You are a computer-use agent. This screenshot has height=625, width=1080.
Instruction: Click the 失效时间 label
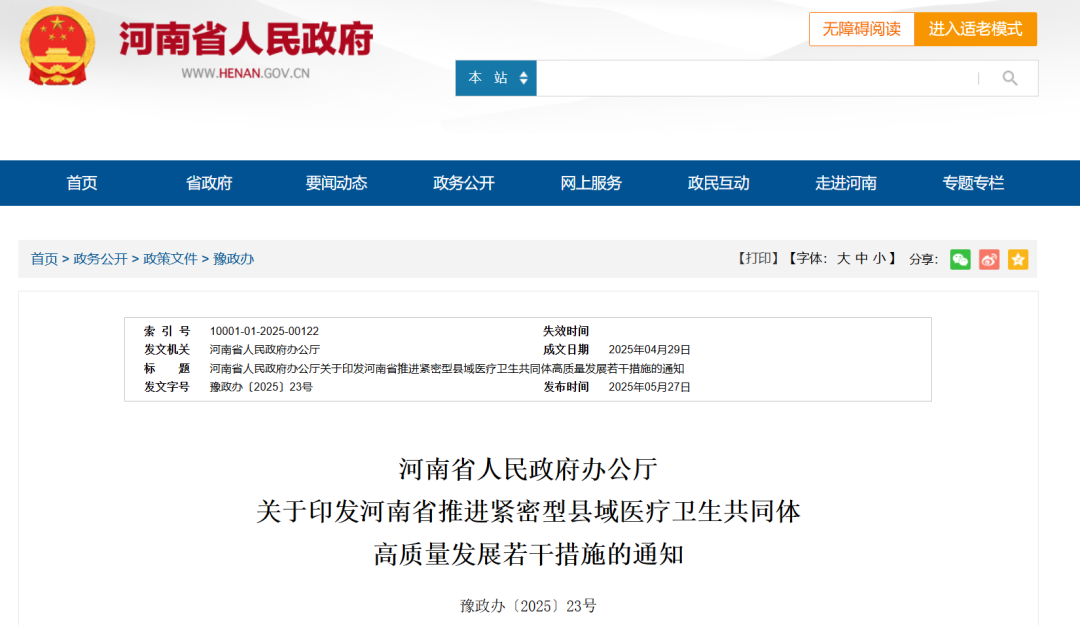tap(566, 331)
